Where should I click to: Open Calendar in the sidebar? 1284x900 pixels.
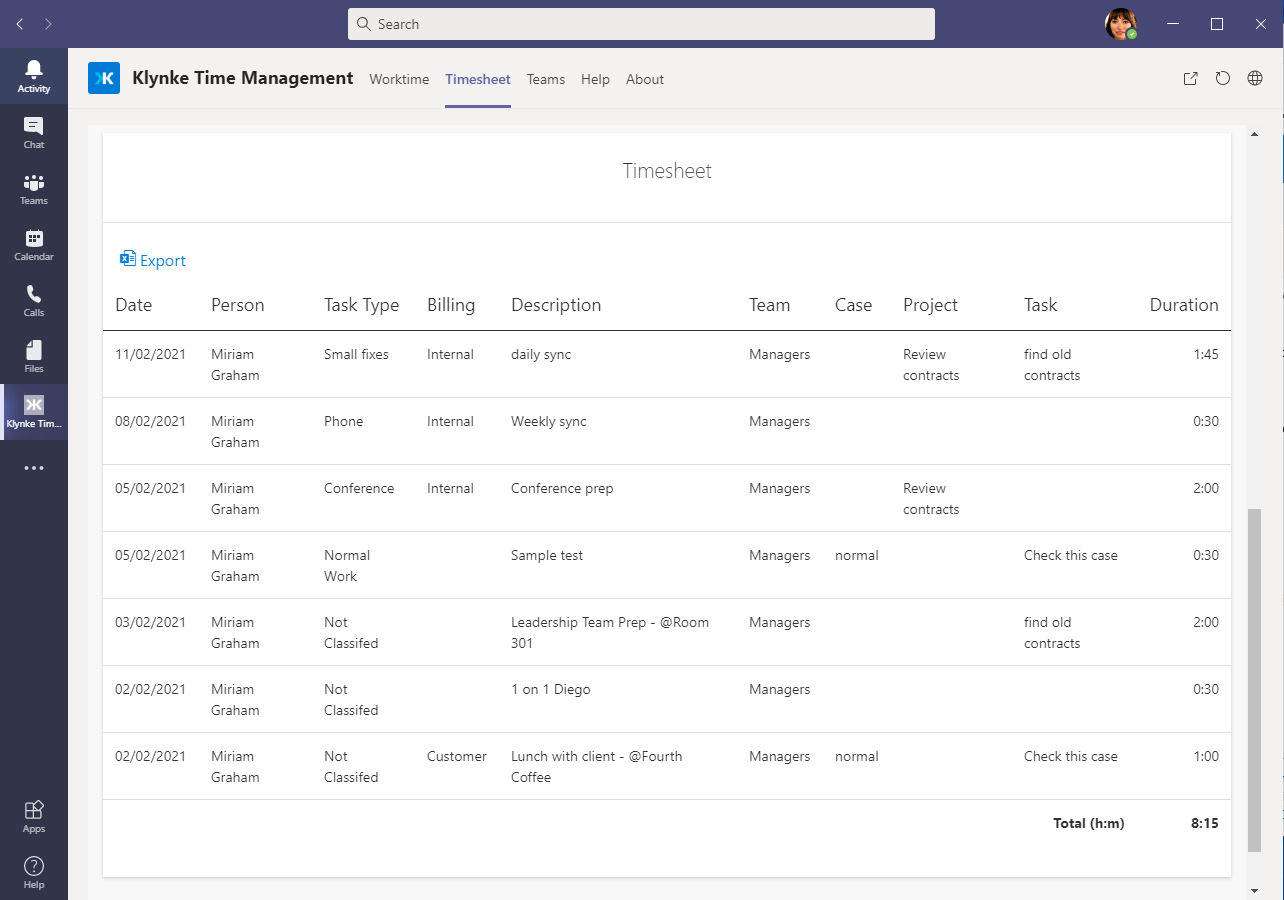point(34,244)
